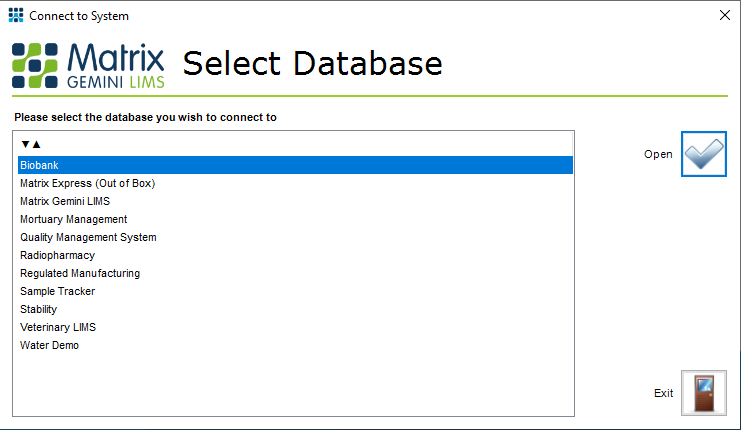Click the Exit door icon
This screenshot has width=741, height=430.
703,392
